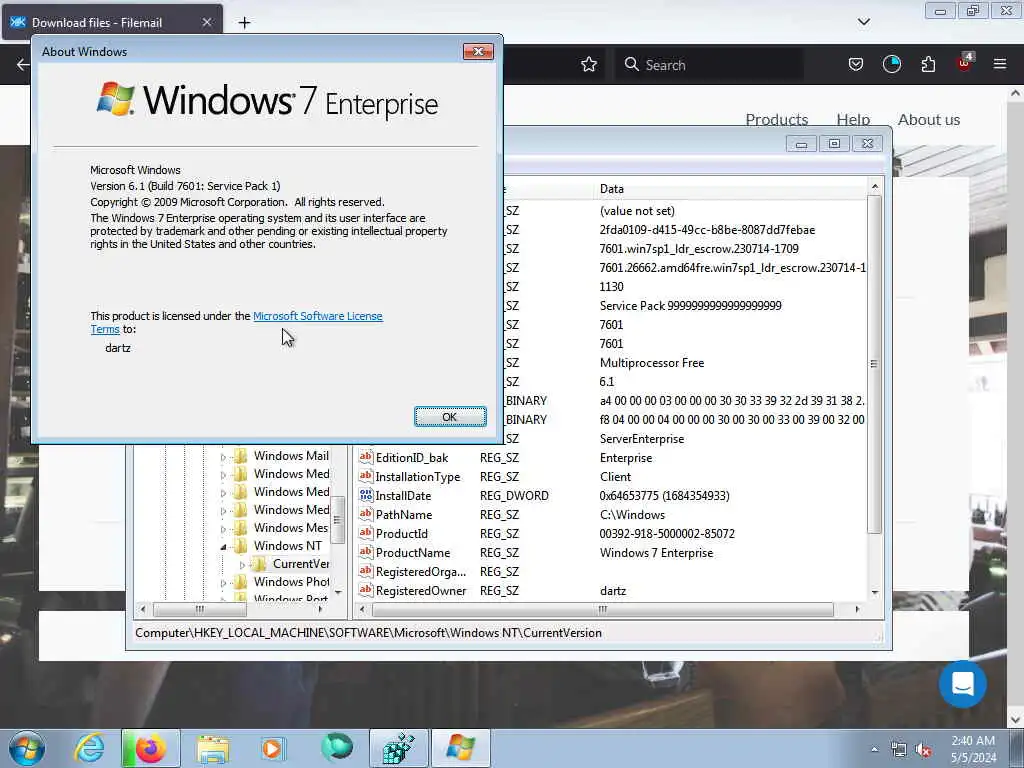The image size is (1024, 768).
Task: Close the Download files - Filemail tab
Action: (207, 22)
